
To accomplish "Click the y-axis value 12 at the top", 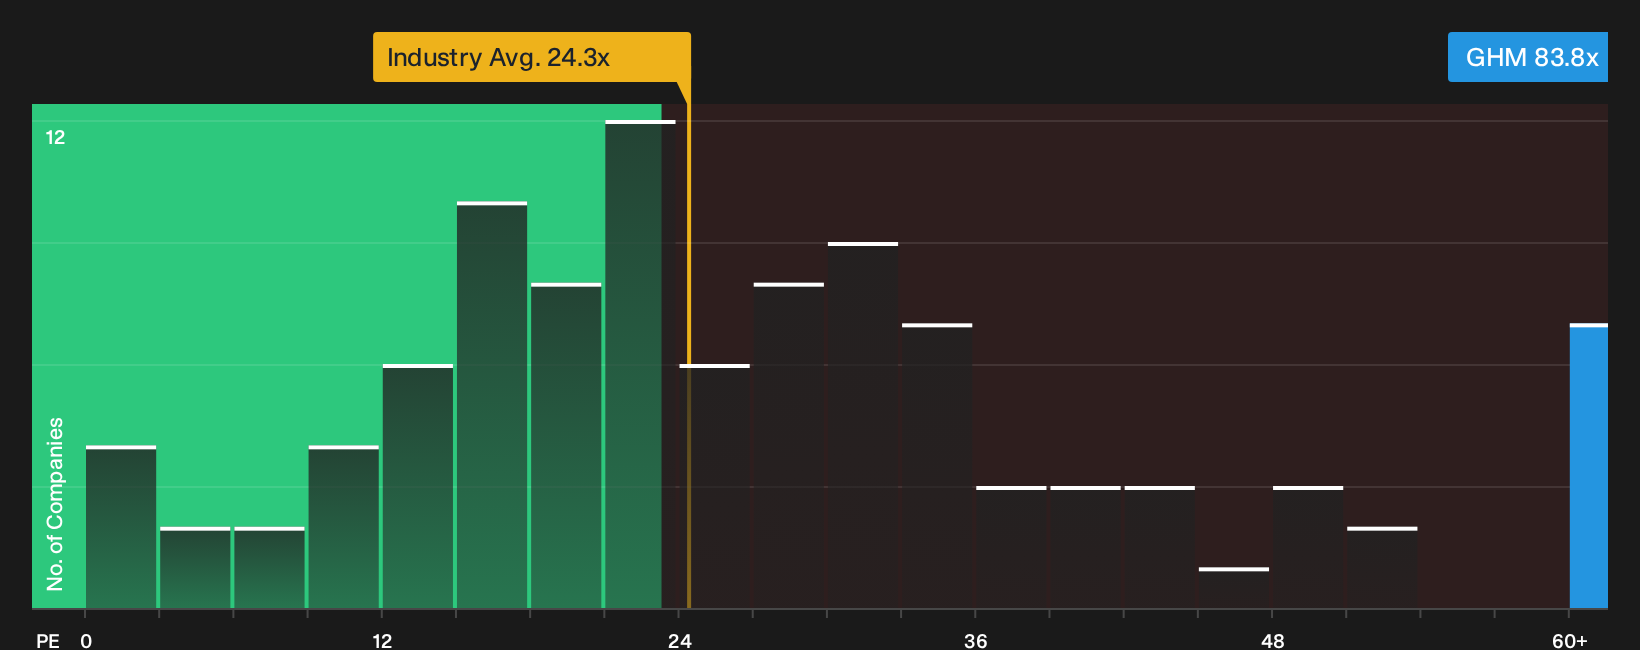I will tap(55, 137).
